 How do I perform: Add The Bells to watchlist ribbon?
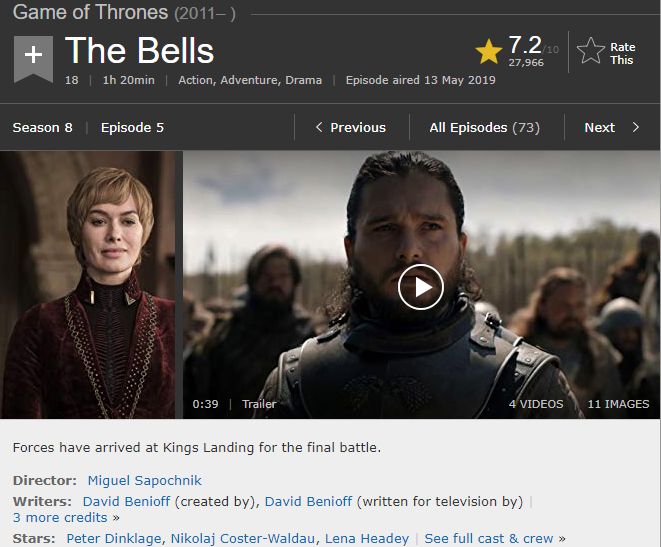pos(33,58)
